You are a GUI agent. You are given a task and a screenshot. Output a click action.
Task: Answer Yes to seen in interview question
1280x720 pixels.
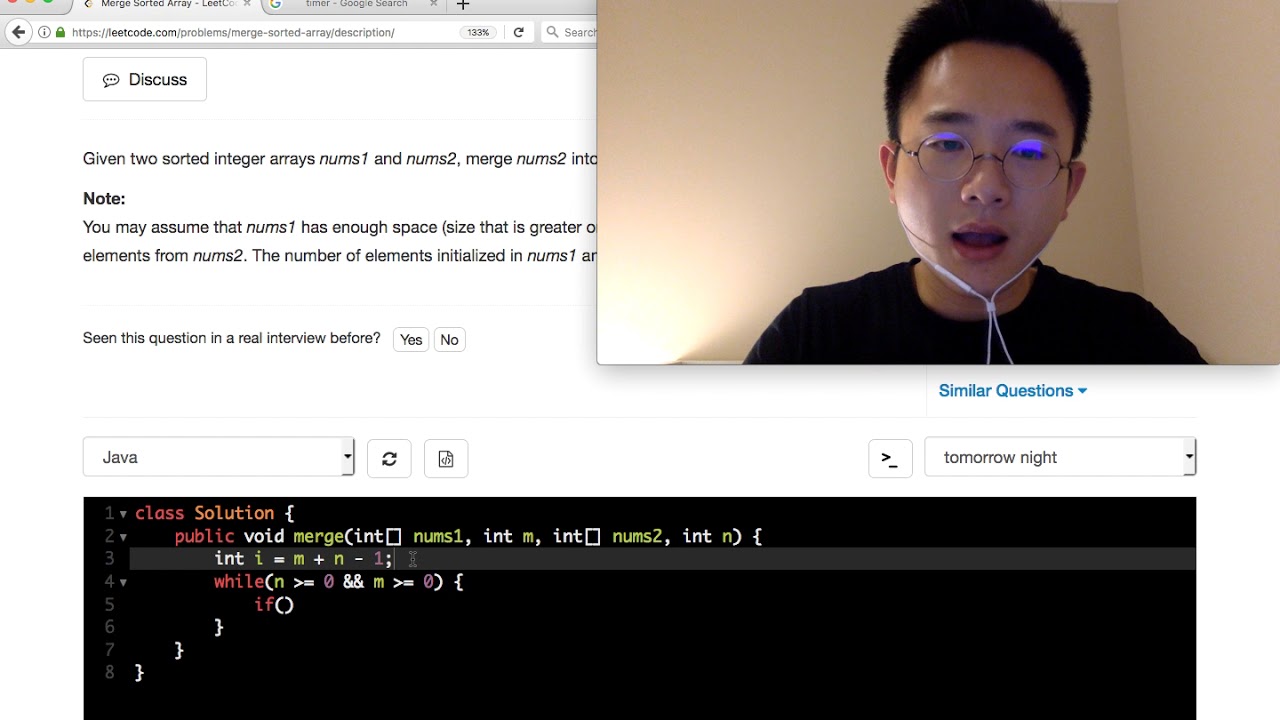click(411, 340)
